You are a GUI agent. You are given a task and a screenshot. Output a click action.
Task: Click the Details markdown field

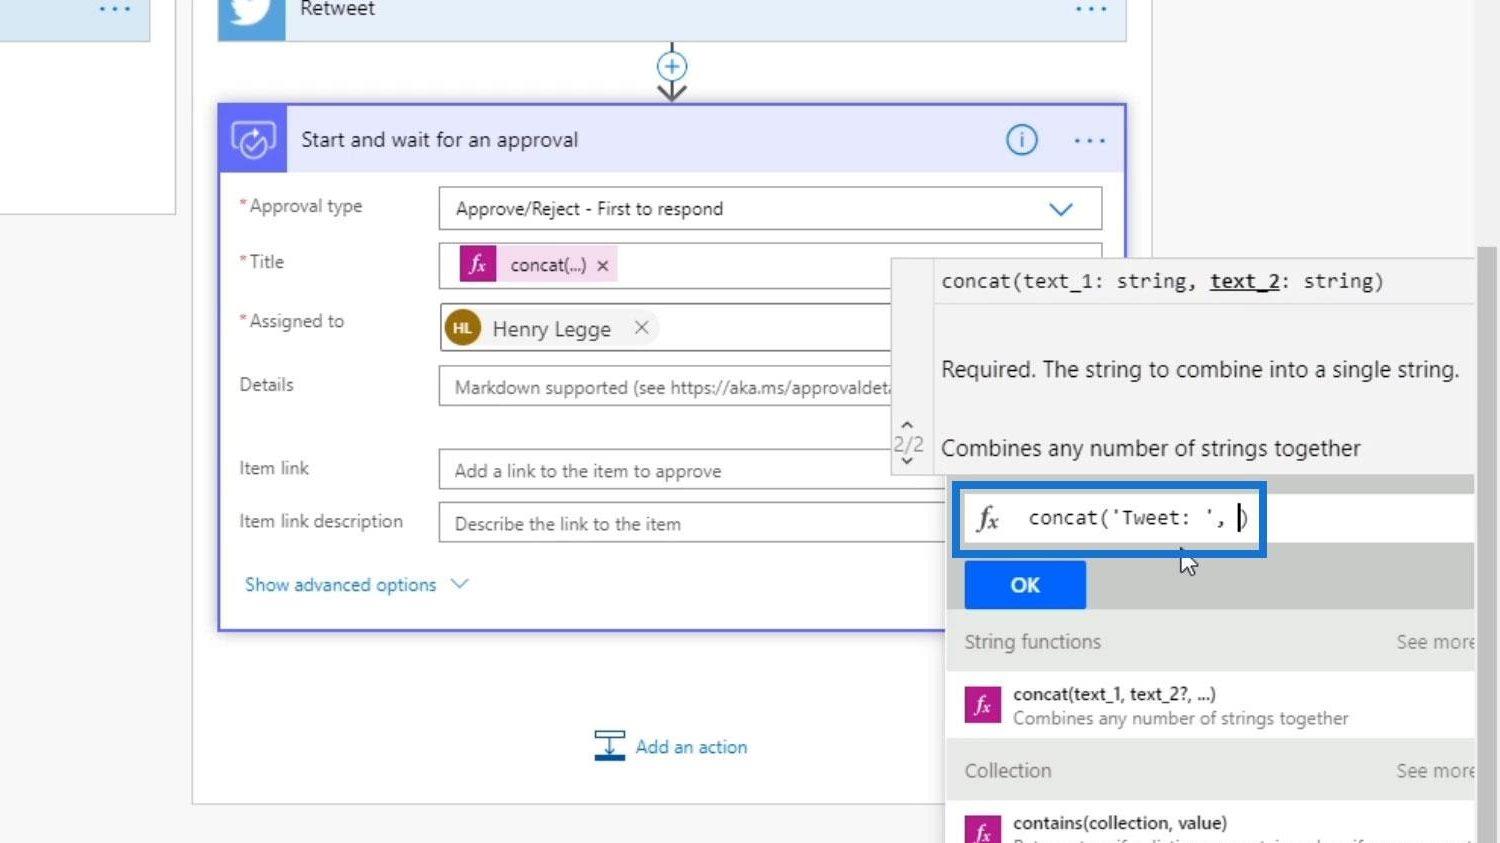click(x=665, y=387)
